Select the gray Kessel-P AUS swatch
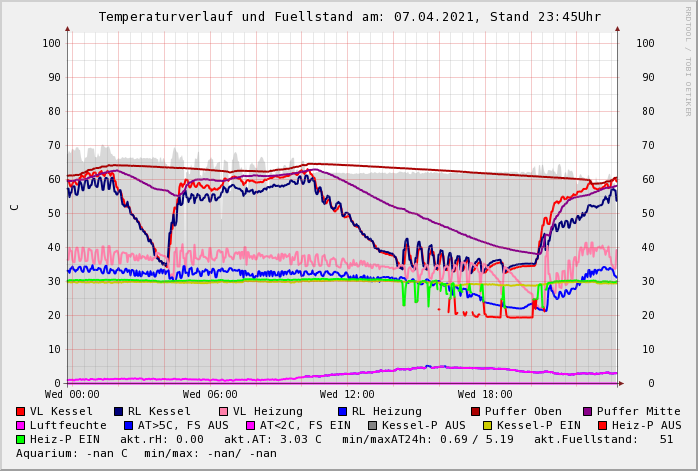The width and height of the screenshot is (698, 471). (x=371, y=425)
